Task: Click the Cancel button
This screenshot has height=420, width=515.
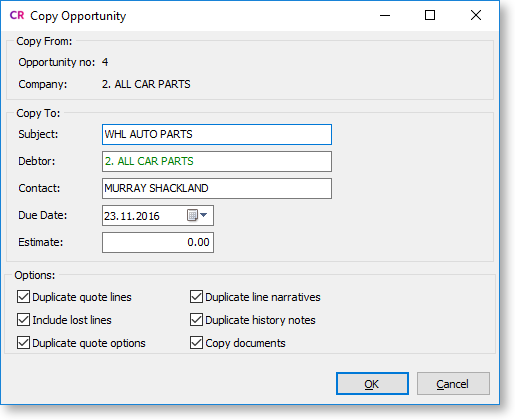Action: [x=453, y=384]
